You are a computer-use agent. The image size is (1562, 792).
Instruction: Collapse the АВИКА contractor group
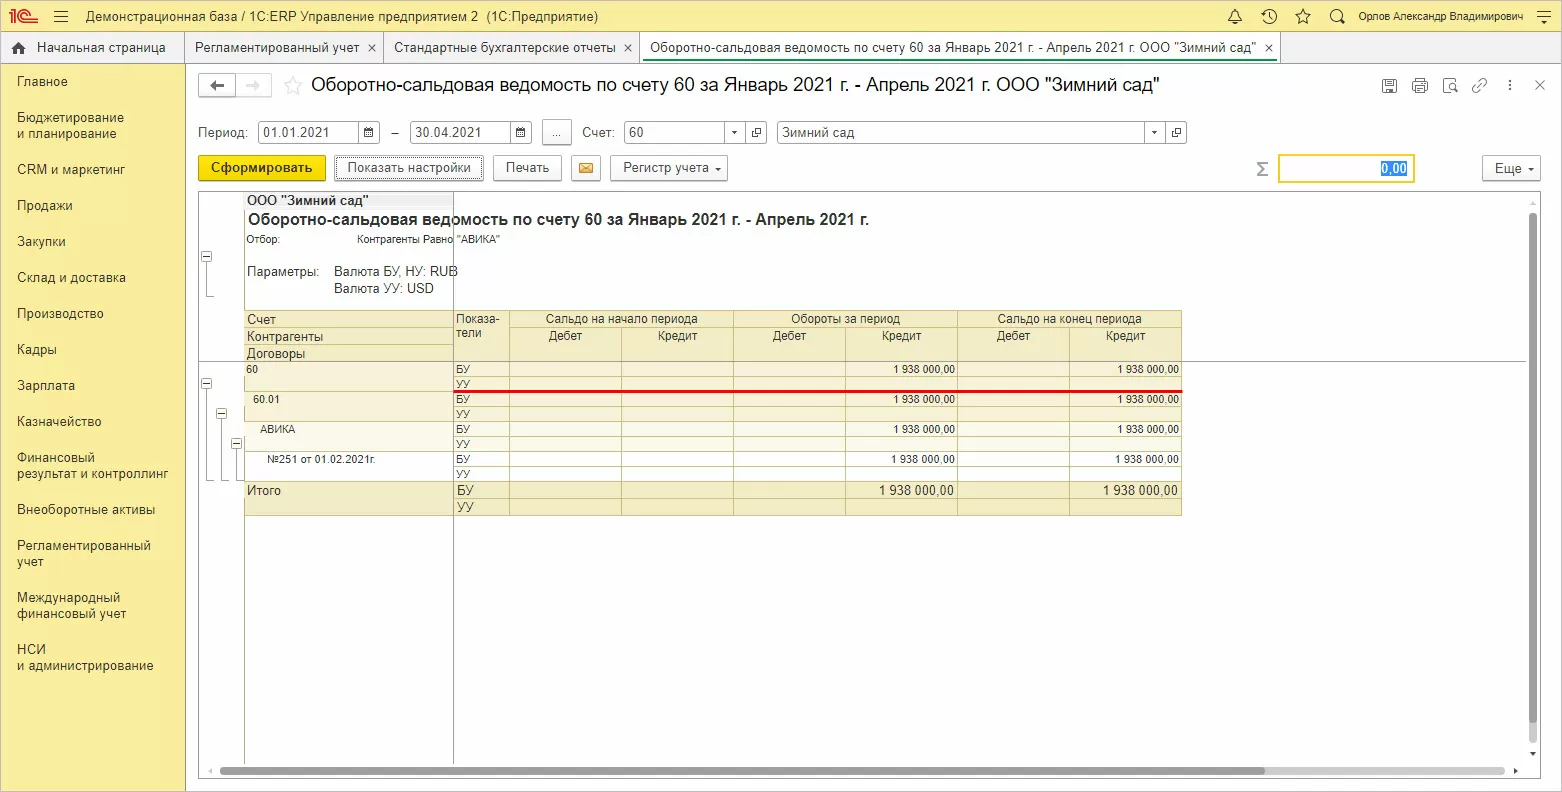pyautogui.click(x=237, y=443)
